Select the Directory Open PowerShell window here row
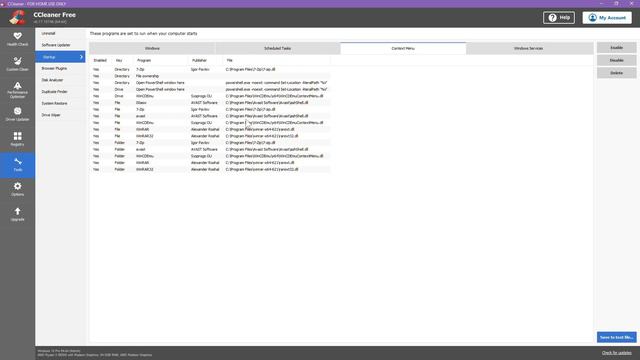This screenshot has height=360, width=640. [x=210, y=83]
